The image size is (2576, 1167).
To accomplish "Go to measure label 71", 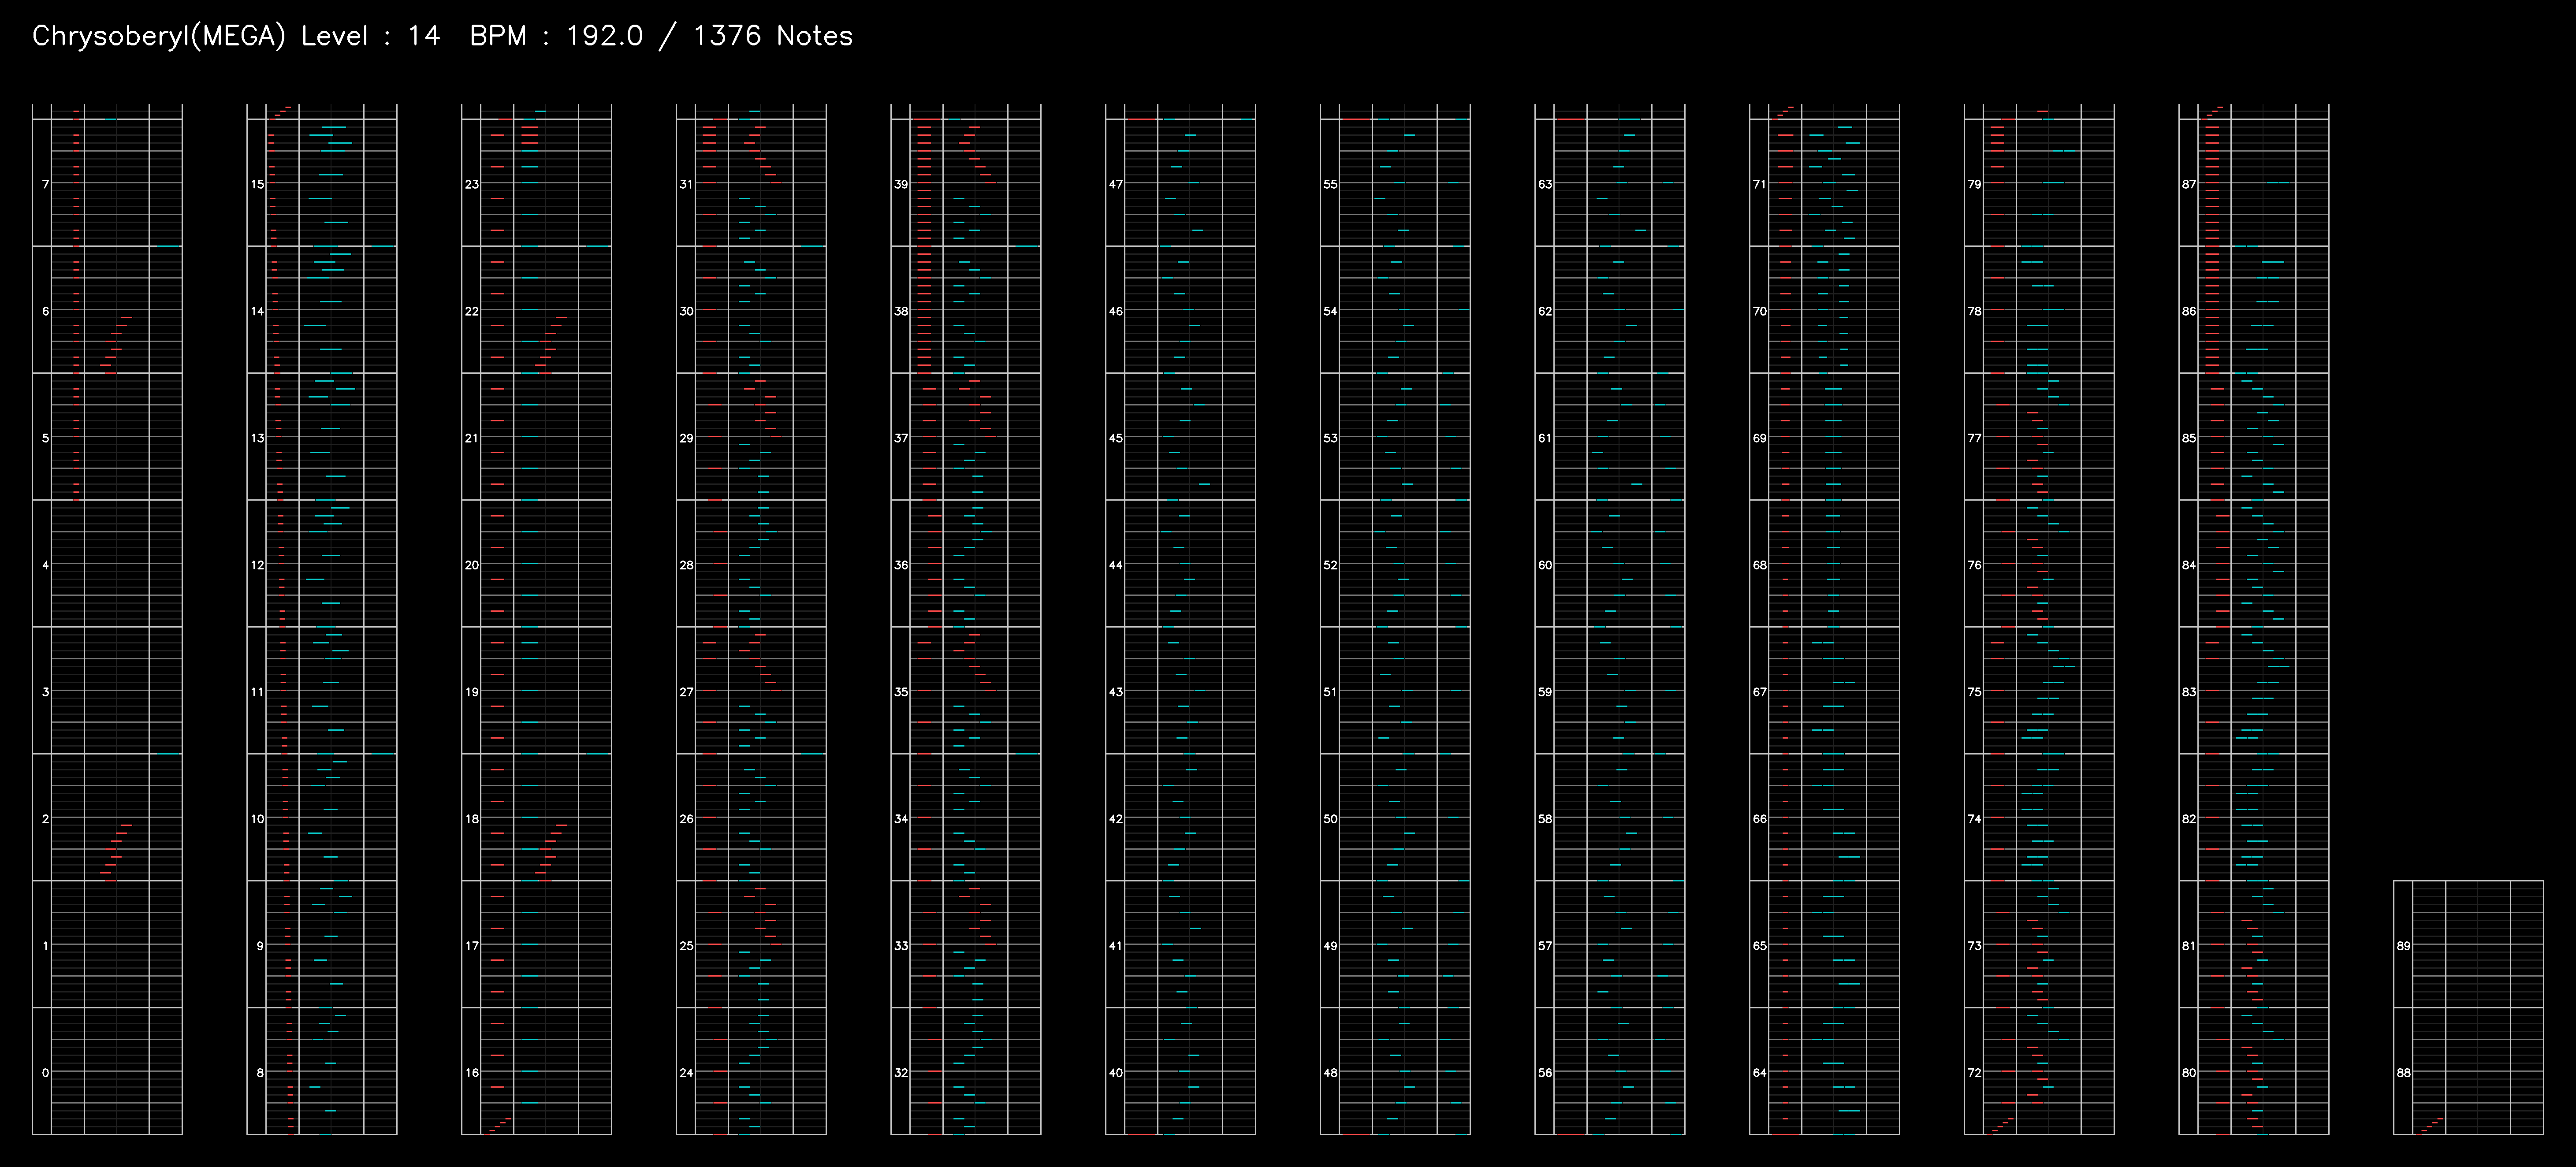I will [x=1760, y=184].
